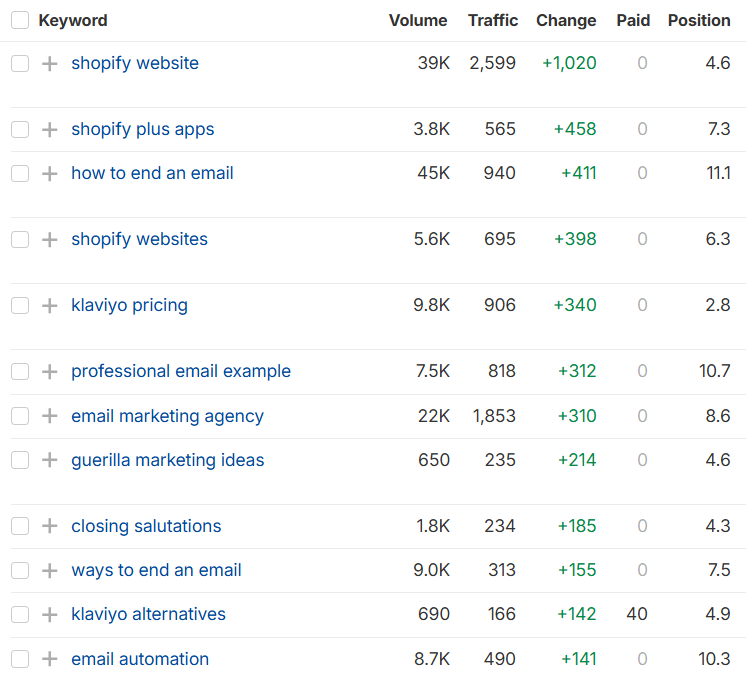Check the box for shopify website row

tap(20, 63)
